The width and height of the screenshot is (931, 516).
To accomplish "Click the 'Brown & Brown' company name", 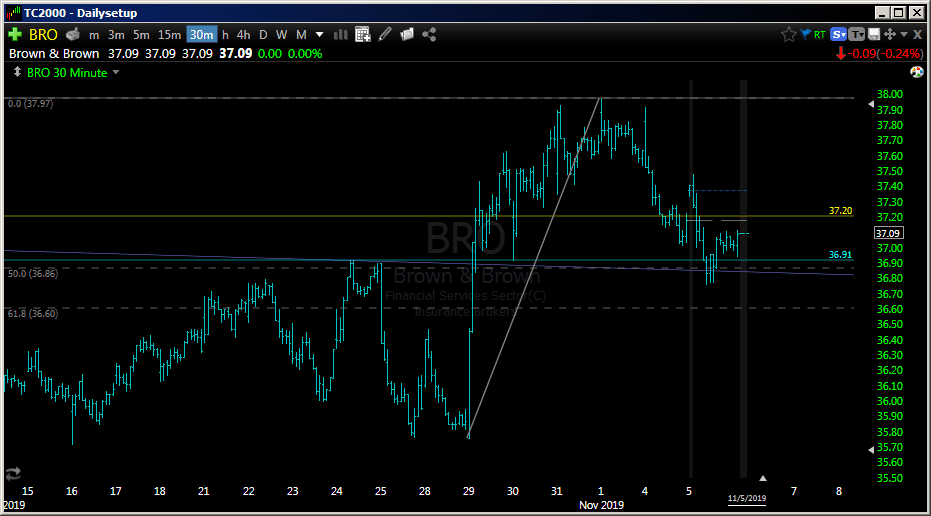I will 54,53.
